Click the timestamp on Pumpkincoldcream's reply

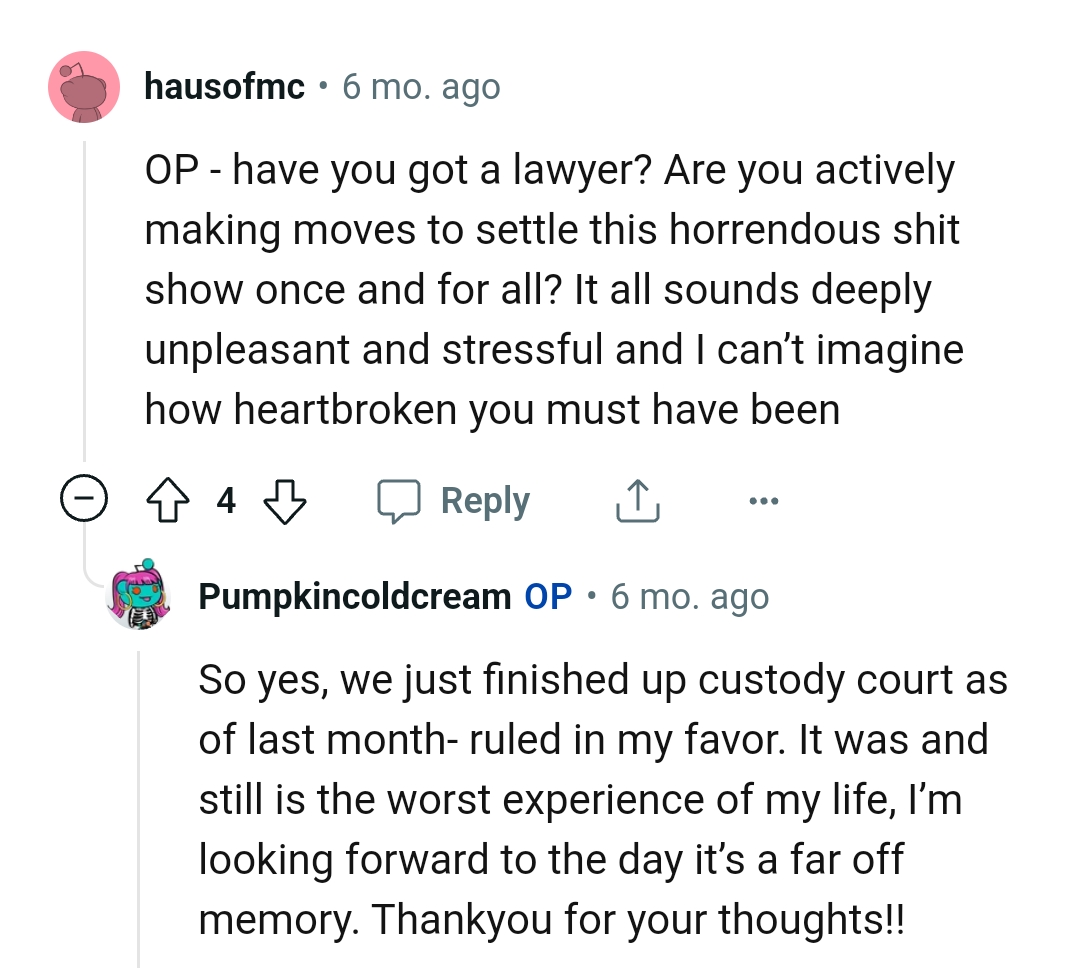[x=688, y=596]
